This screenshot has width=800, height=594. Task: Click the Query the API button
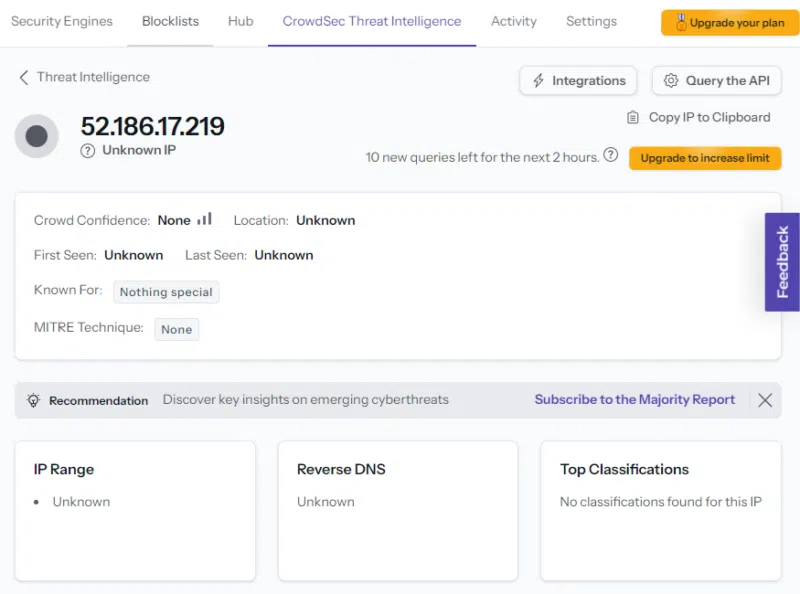[x=716, y=81]
